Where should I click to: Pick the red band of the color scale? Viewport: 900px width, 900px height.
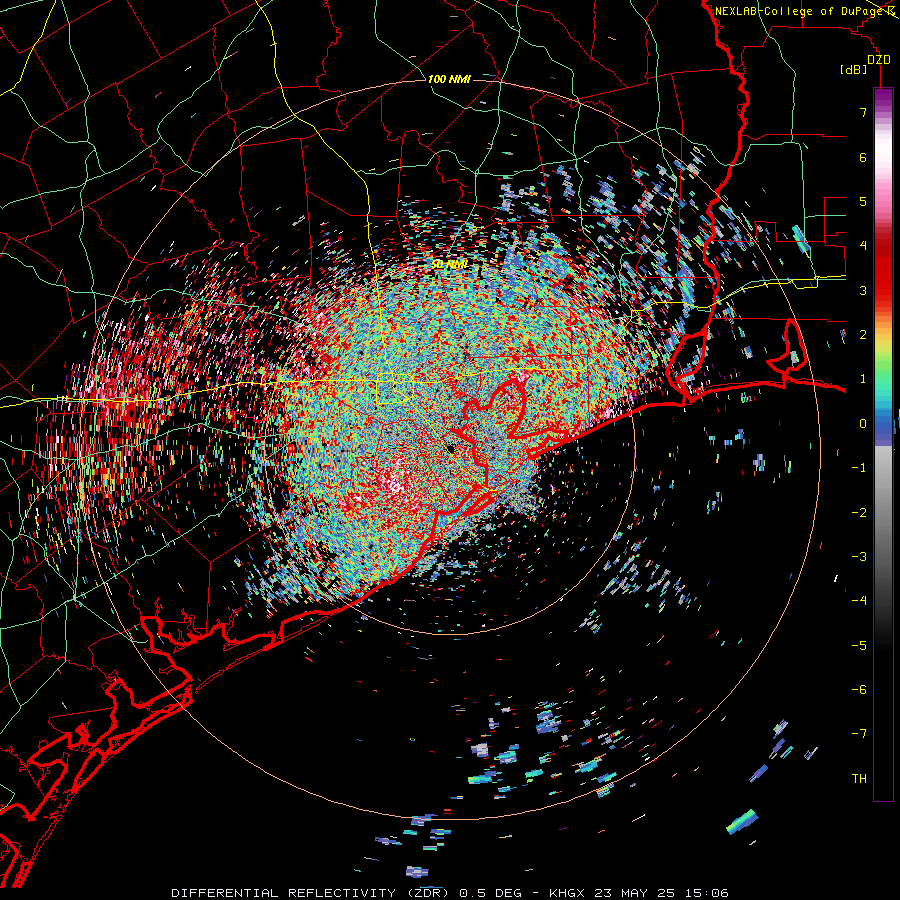point(883,270)
